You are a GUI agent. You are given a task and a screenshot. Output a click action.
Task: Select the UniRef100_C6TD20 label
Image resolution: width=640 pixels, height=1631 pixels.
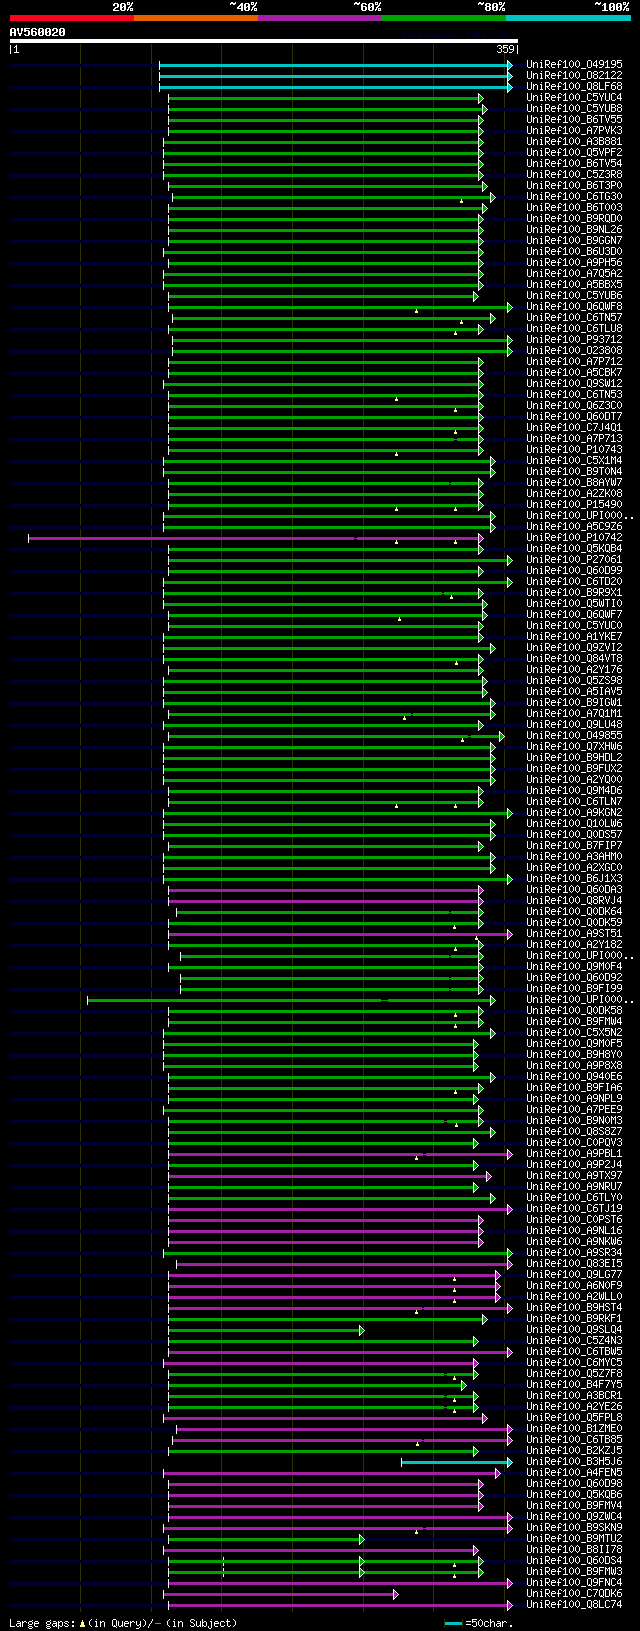[574, 581]
